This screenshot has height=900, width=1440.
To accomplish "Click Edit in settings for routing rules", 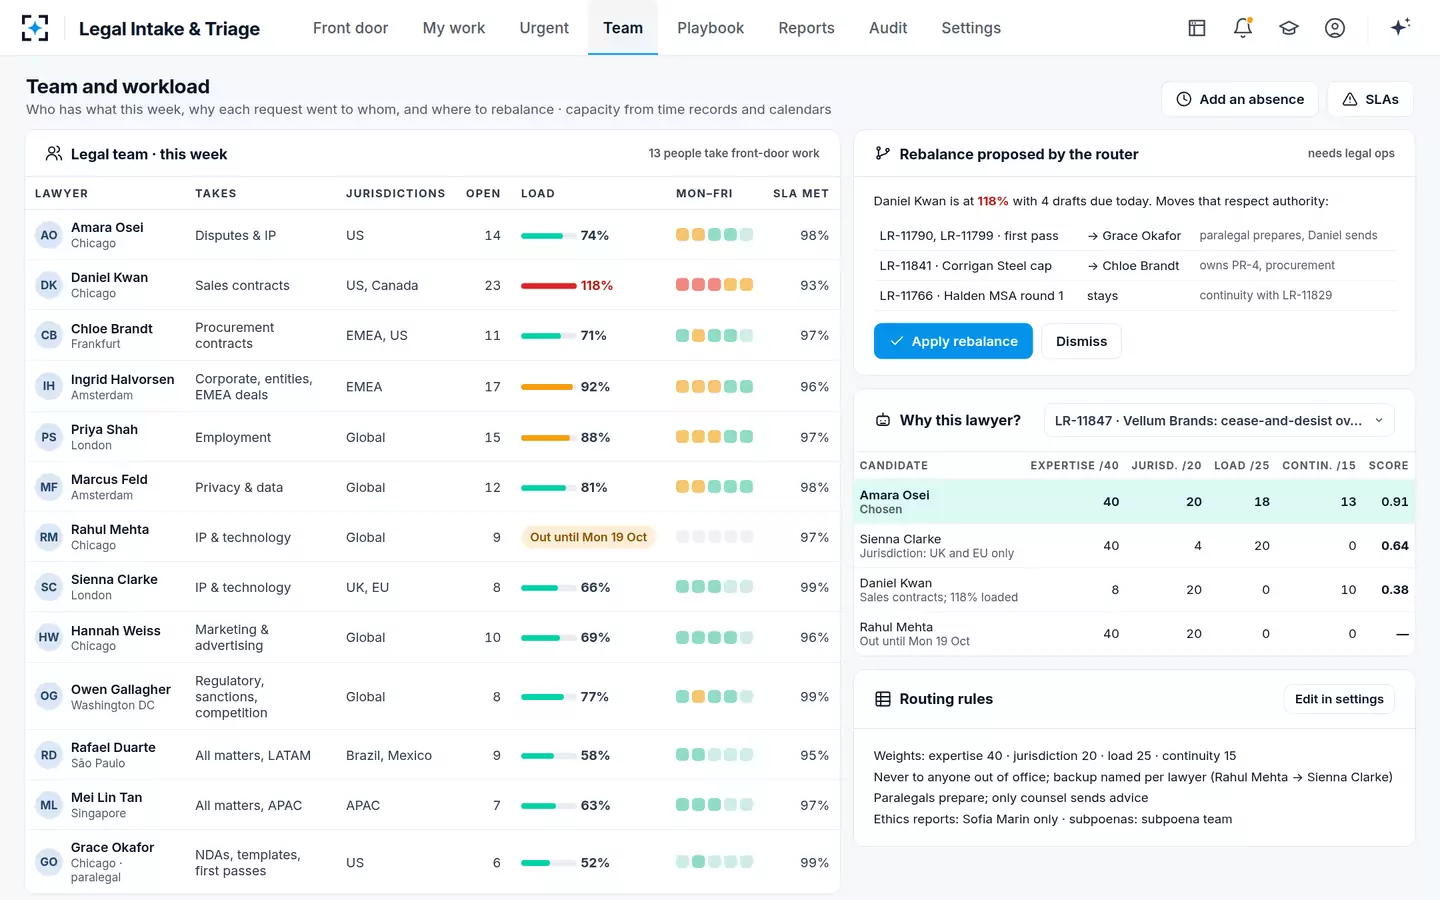I will pyautogui.click(x=1339, y=699).
